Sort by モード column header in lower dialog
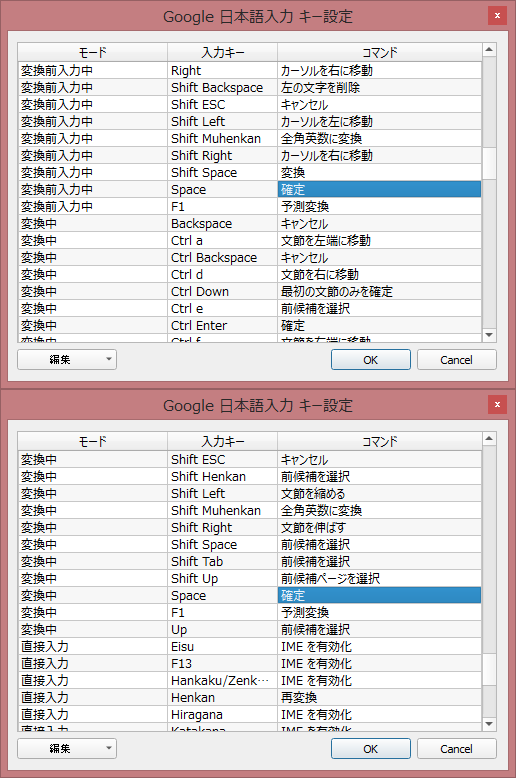Screen dimensions: 516x778 tap(93, 441)
